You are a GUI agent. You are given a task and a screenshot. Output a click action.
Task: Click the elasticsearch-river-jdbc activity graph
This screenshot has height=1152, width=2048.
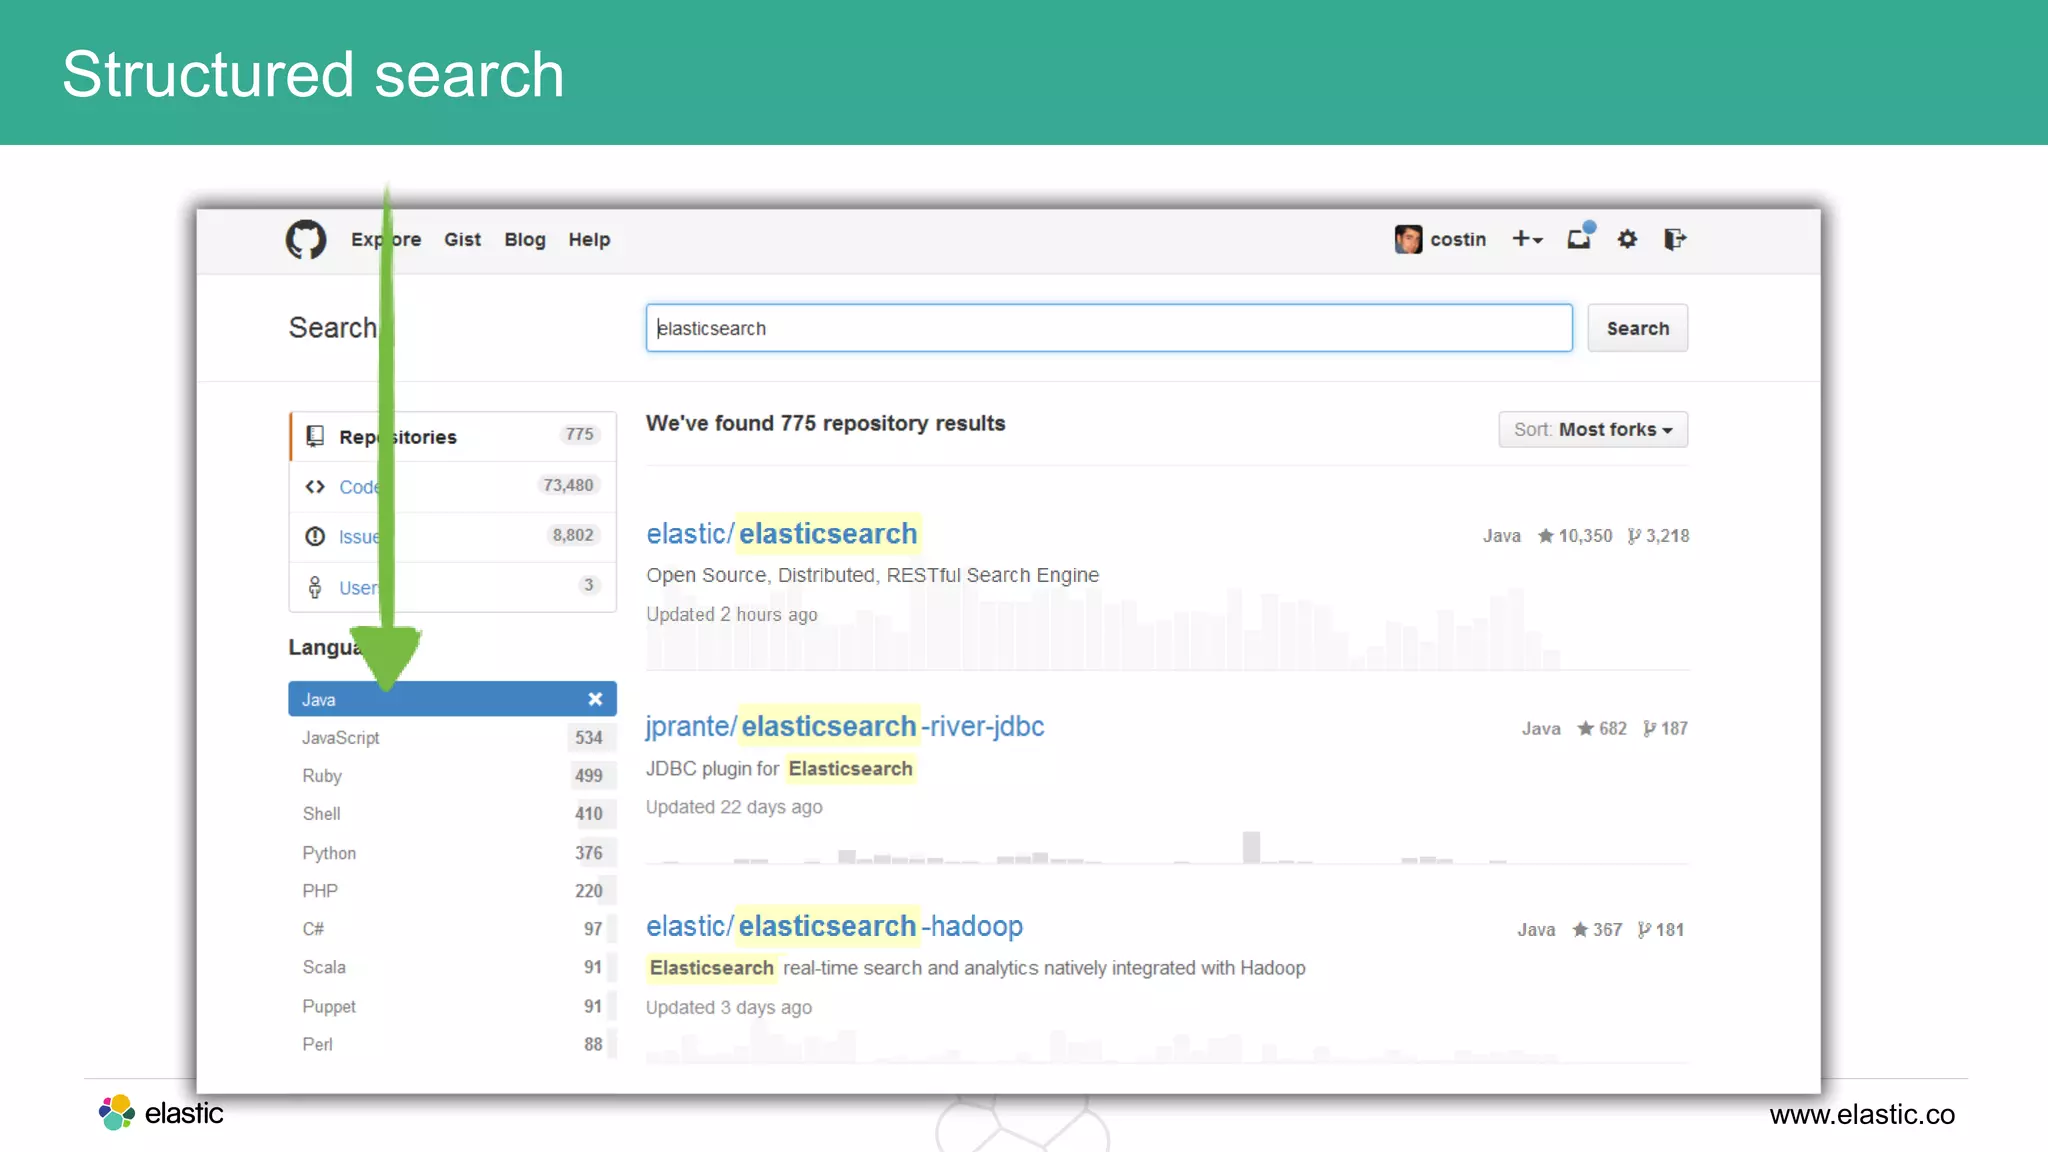[x=1168, y=847]
